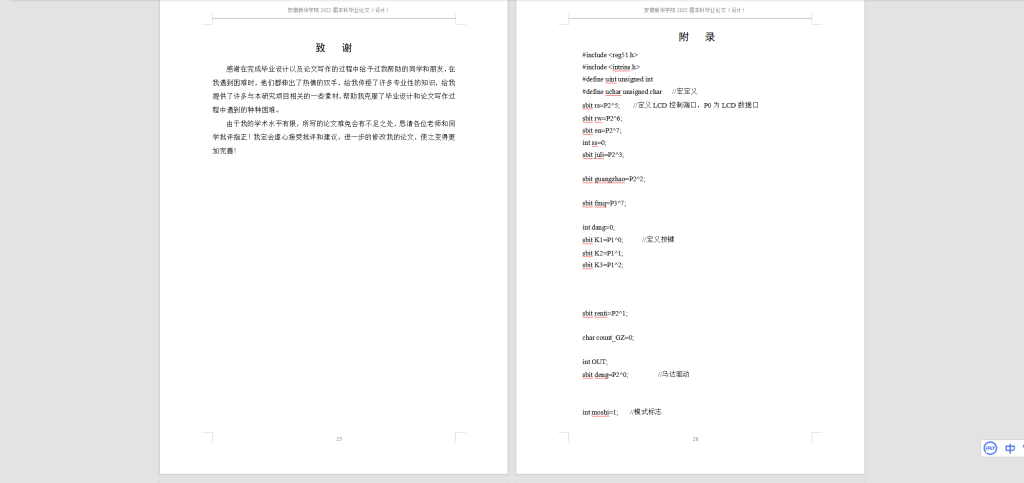
Task: Click the 致谢 heading on page 25
Action: [x=334, y=48]
